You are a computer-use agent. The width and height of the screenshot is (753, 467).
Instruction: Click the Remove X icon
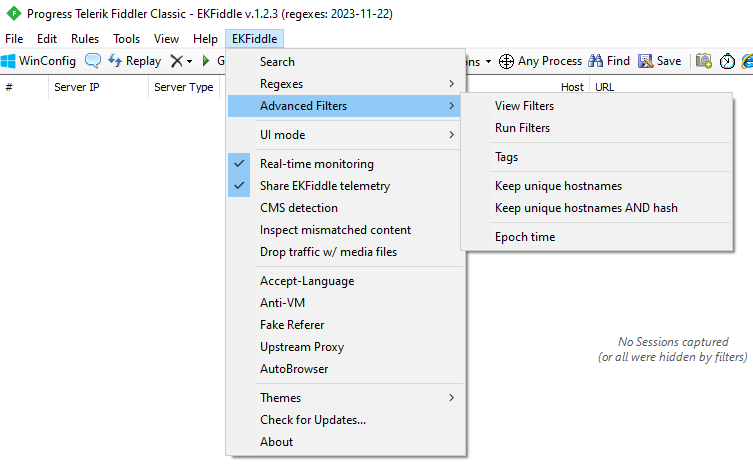point(177,61)
